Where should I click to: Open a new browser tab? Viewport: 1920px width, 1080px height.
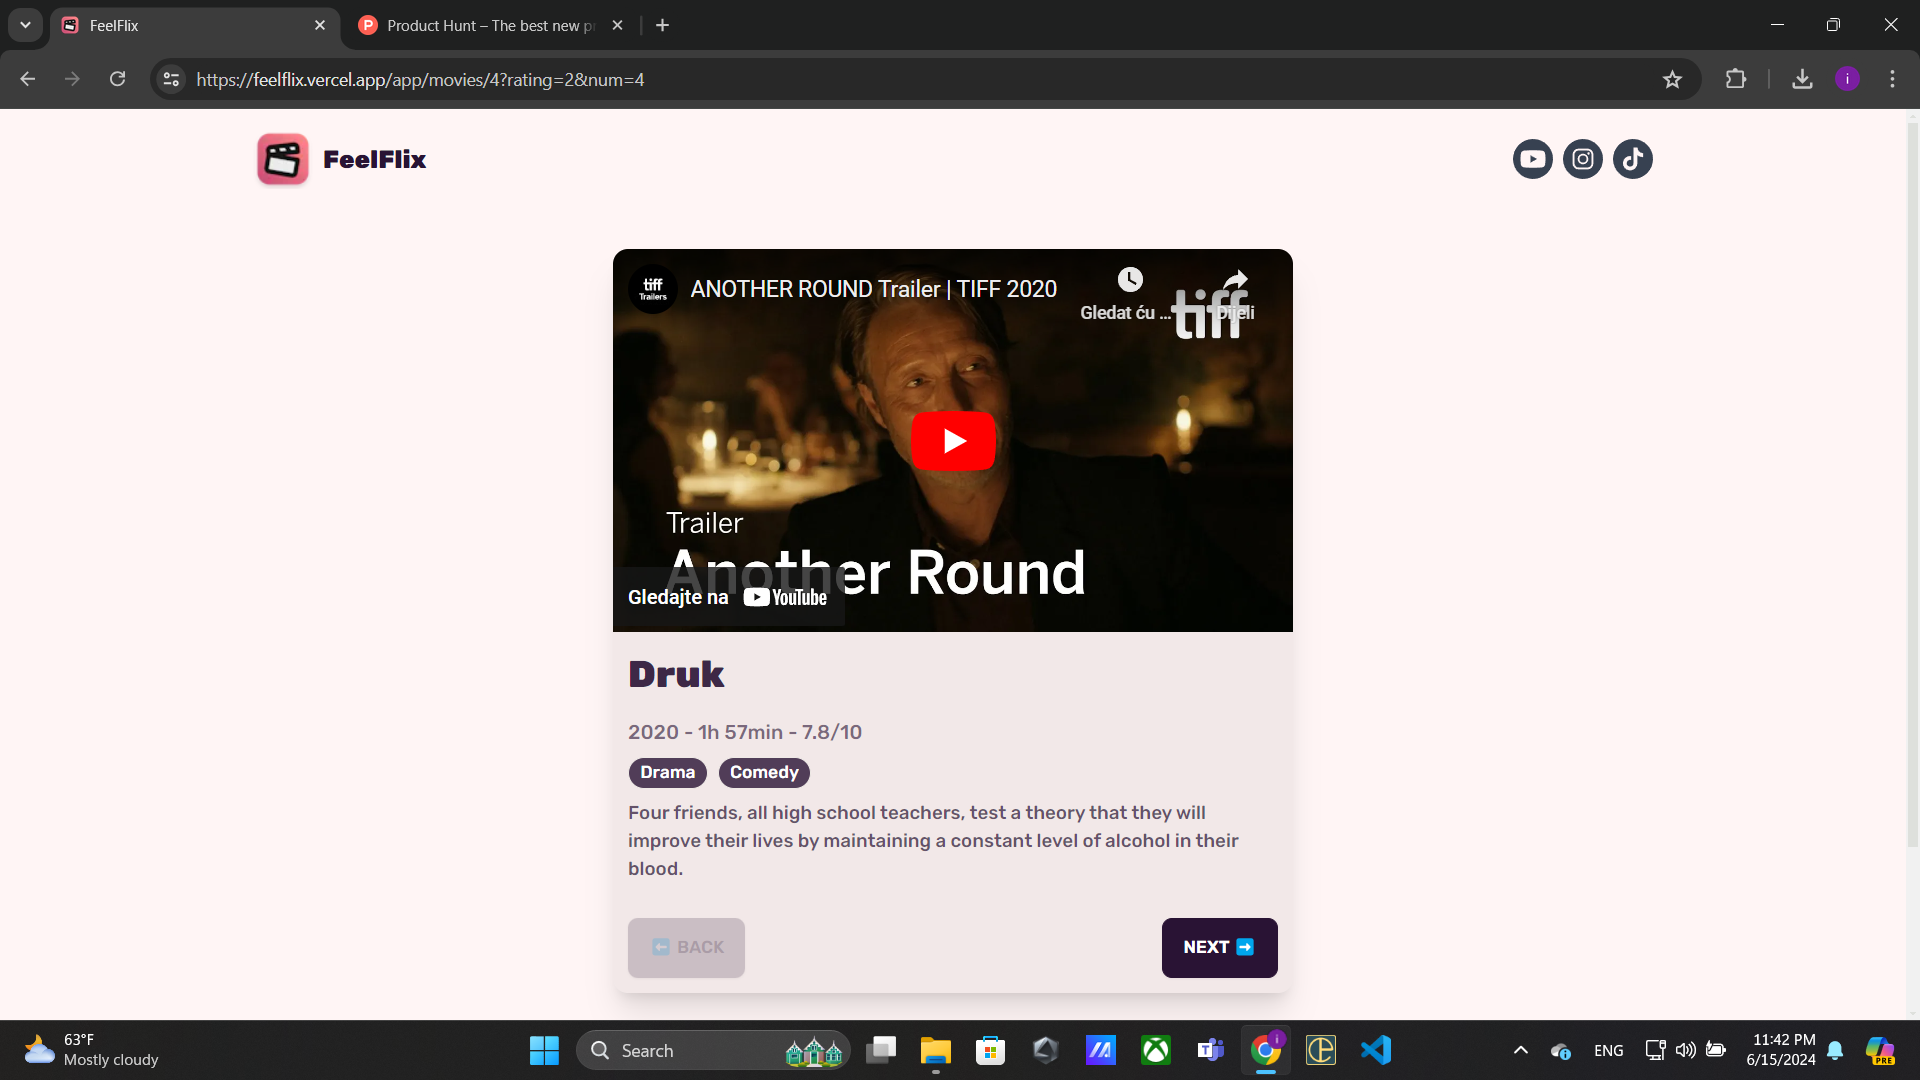tap(662, 25)
